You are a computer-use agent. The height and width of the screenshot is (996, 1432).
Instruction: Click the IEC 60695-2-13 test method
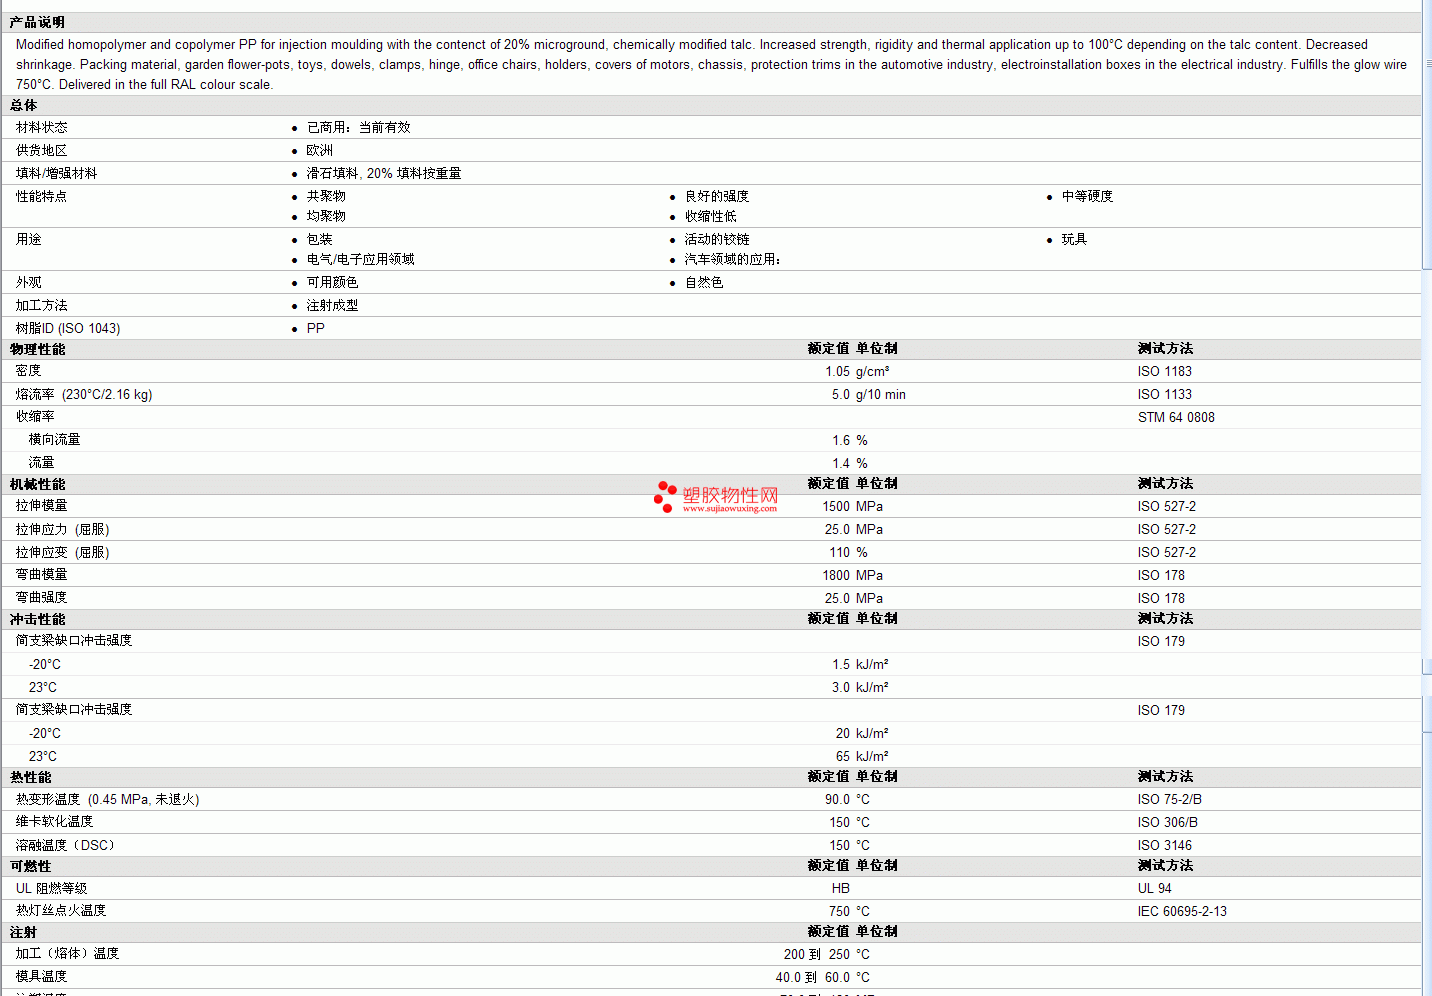[x=1182, y=911]
